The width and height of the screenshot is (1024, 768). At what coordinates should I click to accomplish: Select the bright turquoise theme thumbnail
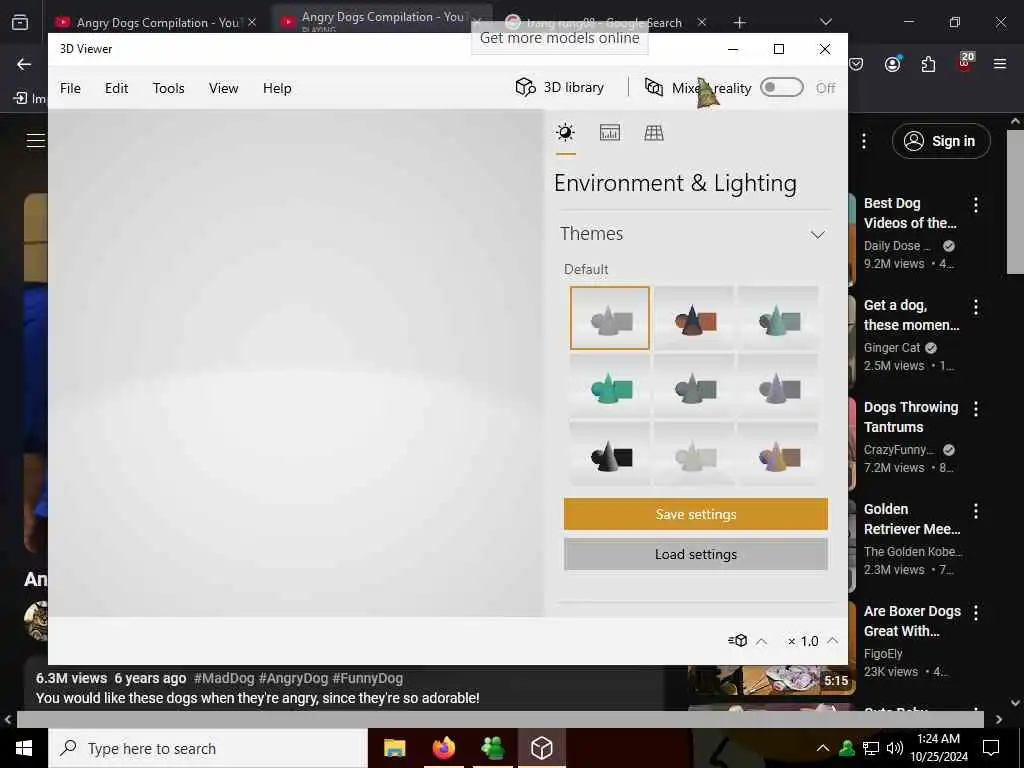point(609,387)
